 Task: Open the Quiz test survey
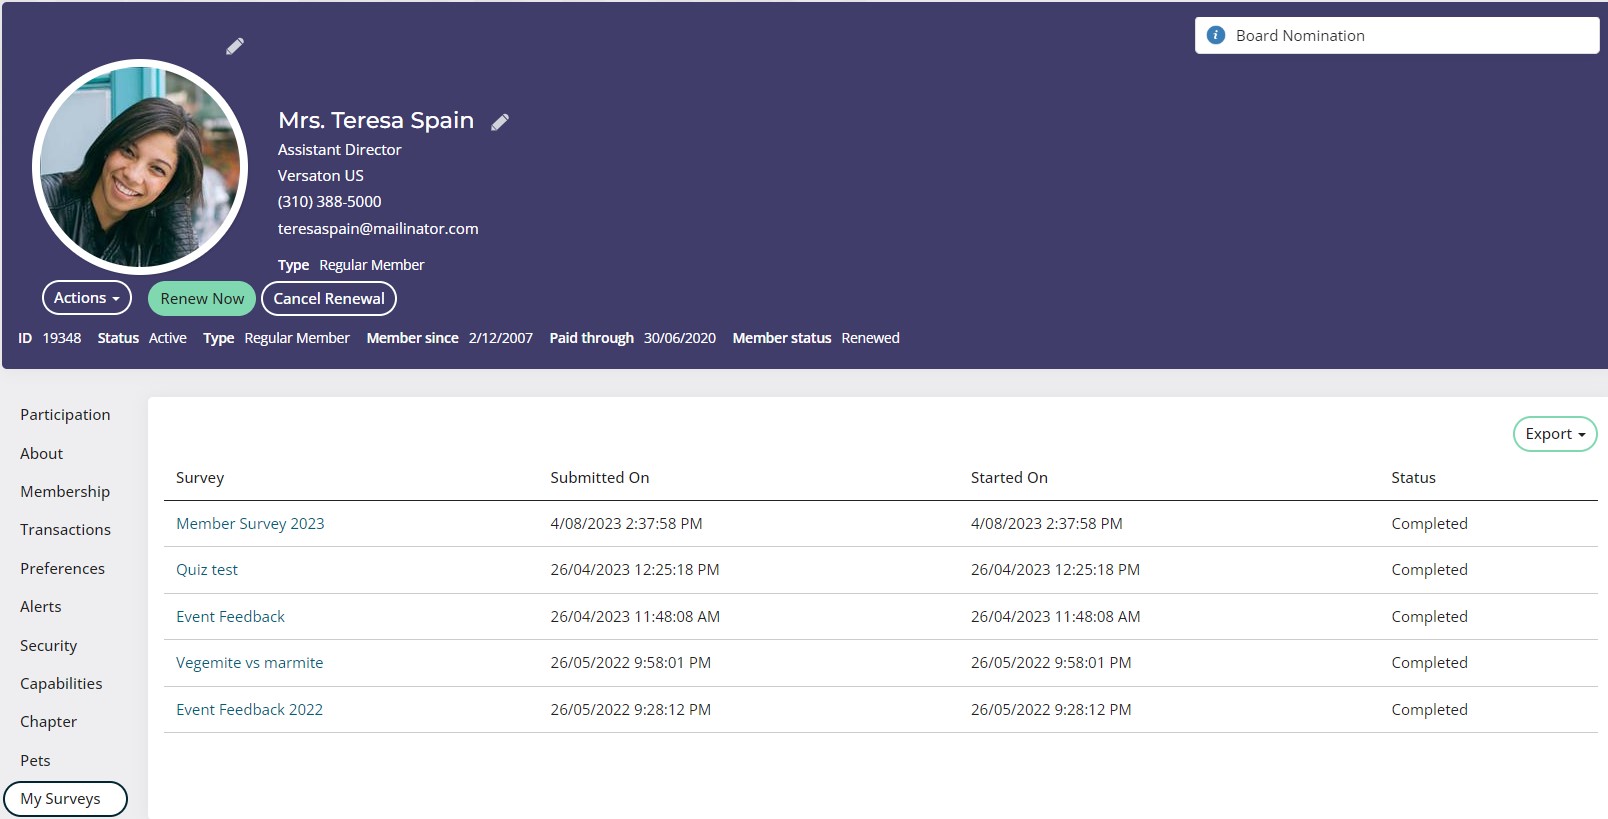pyautogui.click(x=207, y=569)
